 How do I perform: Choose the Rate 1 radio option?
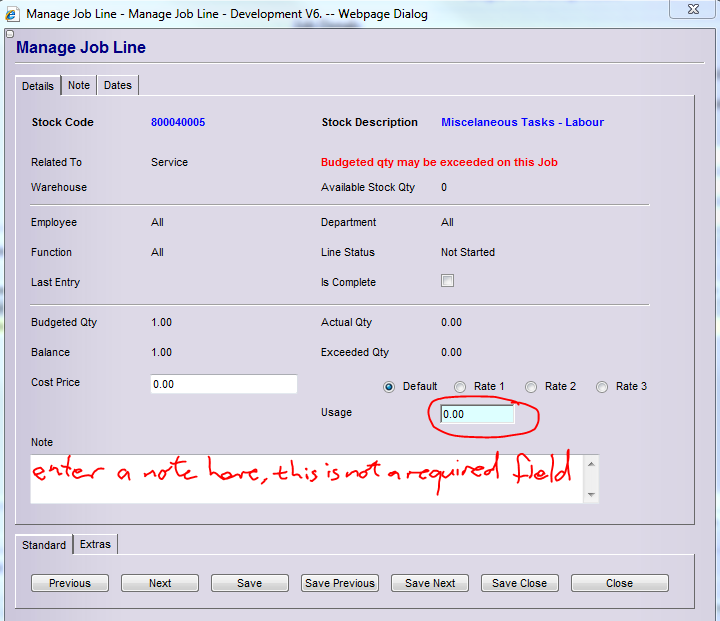coord(460,387)
